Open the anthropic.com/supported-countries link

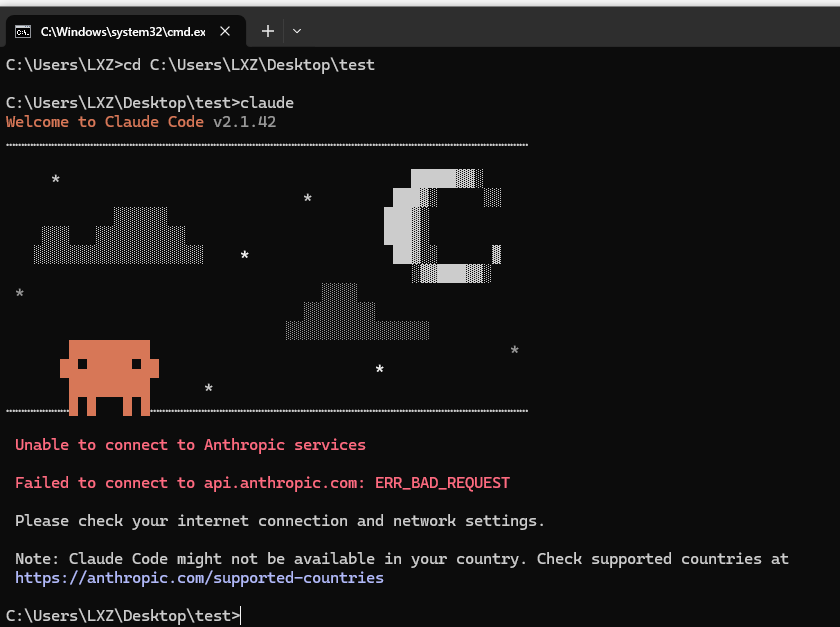coord(199,578)
